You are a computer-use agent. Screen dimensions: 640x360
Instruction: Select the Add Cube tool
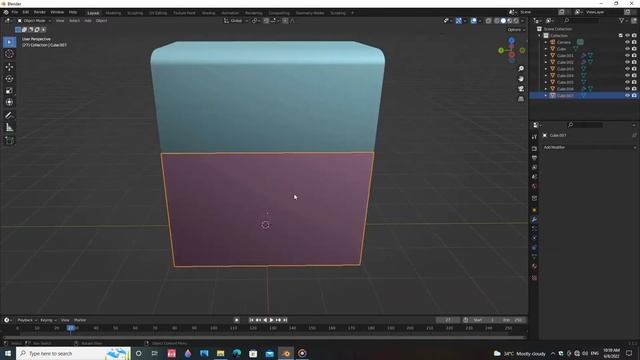tap(9, 141)
